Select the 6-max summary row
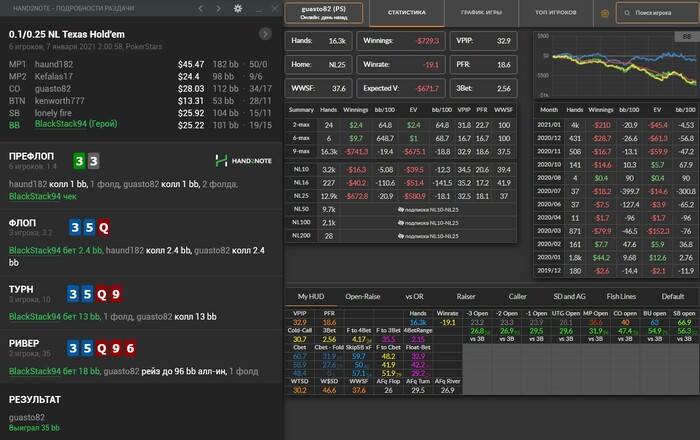The image size is (700, 440). click(x=401, y=138)
